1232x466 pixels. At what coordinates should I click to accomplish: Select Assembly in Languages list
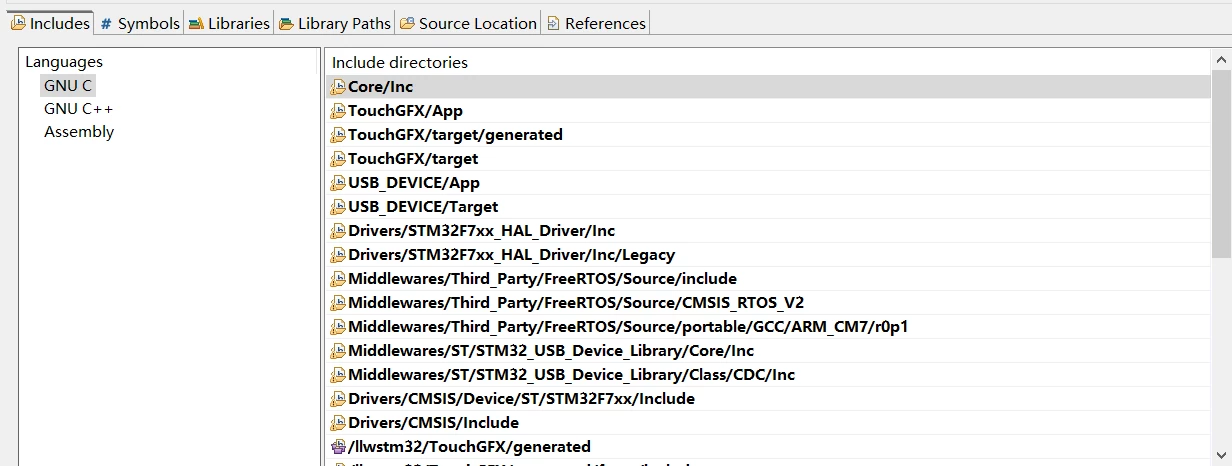[79, 132]
